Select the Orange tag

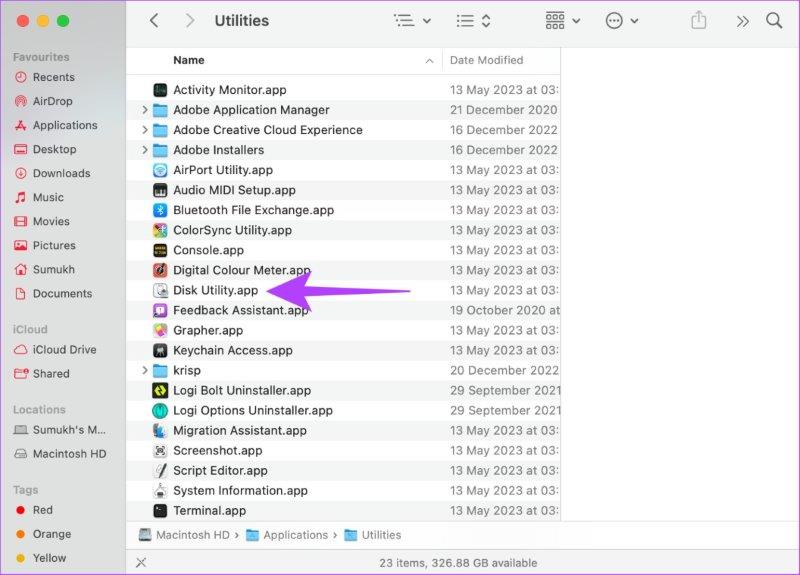(x=44, y=534)
